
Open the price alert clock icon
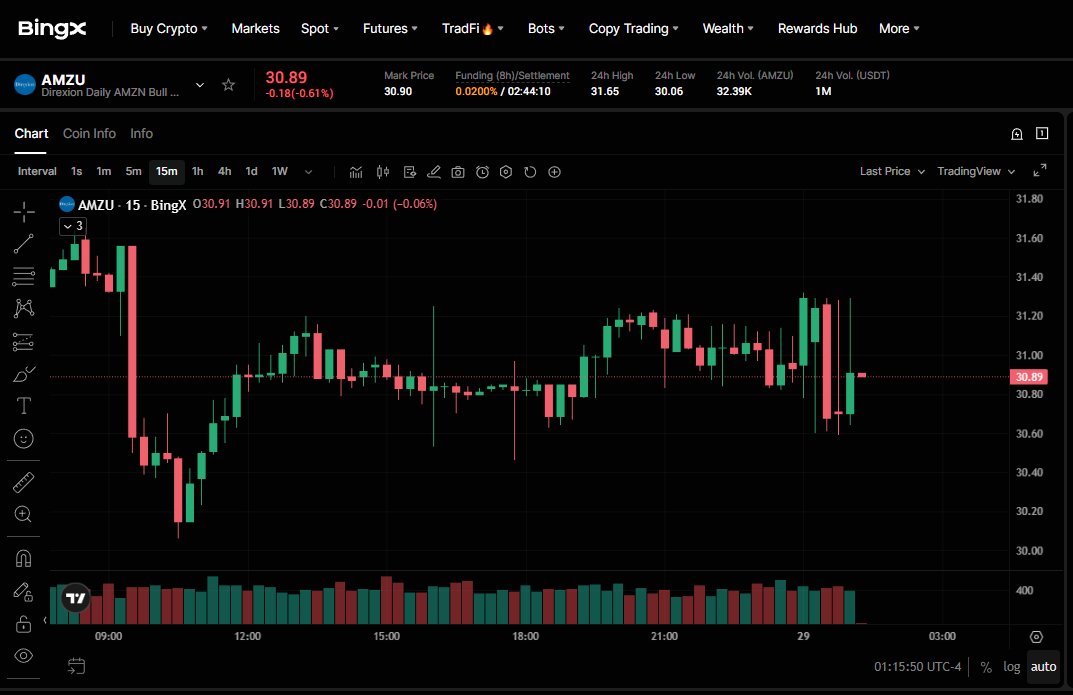click(x=482, y=172)
